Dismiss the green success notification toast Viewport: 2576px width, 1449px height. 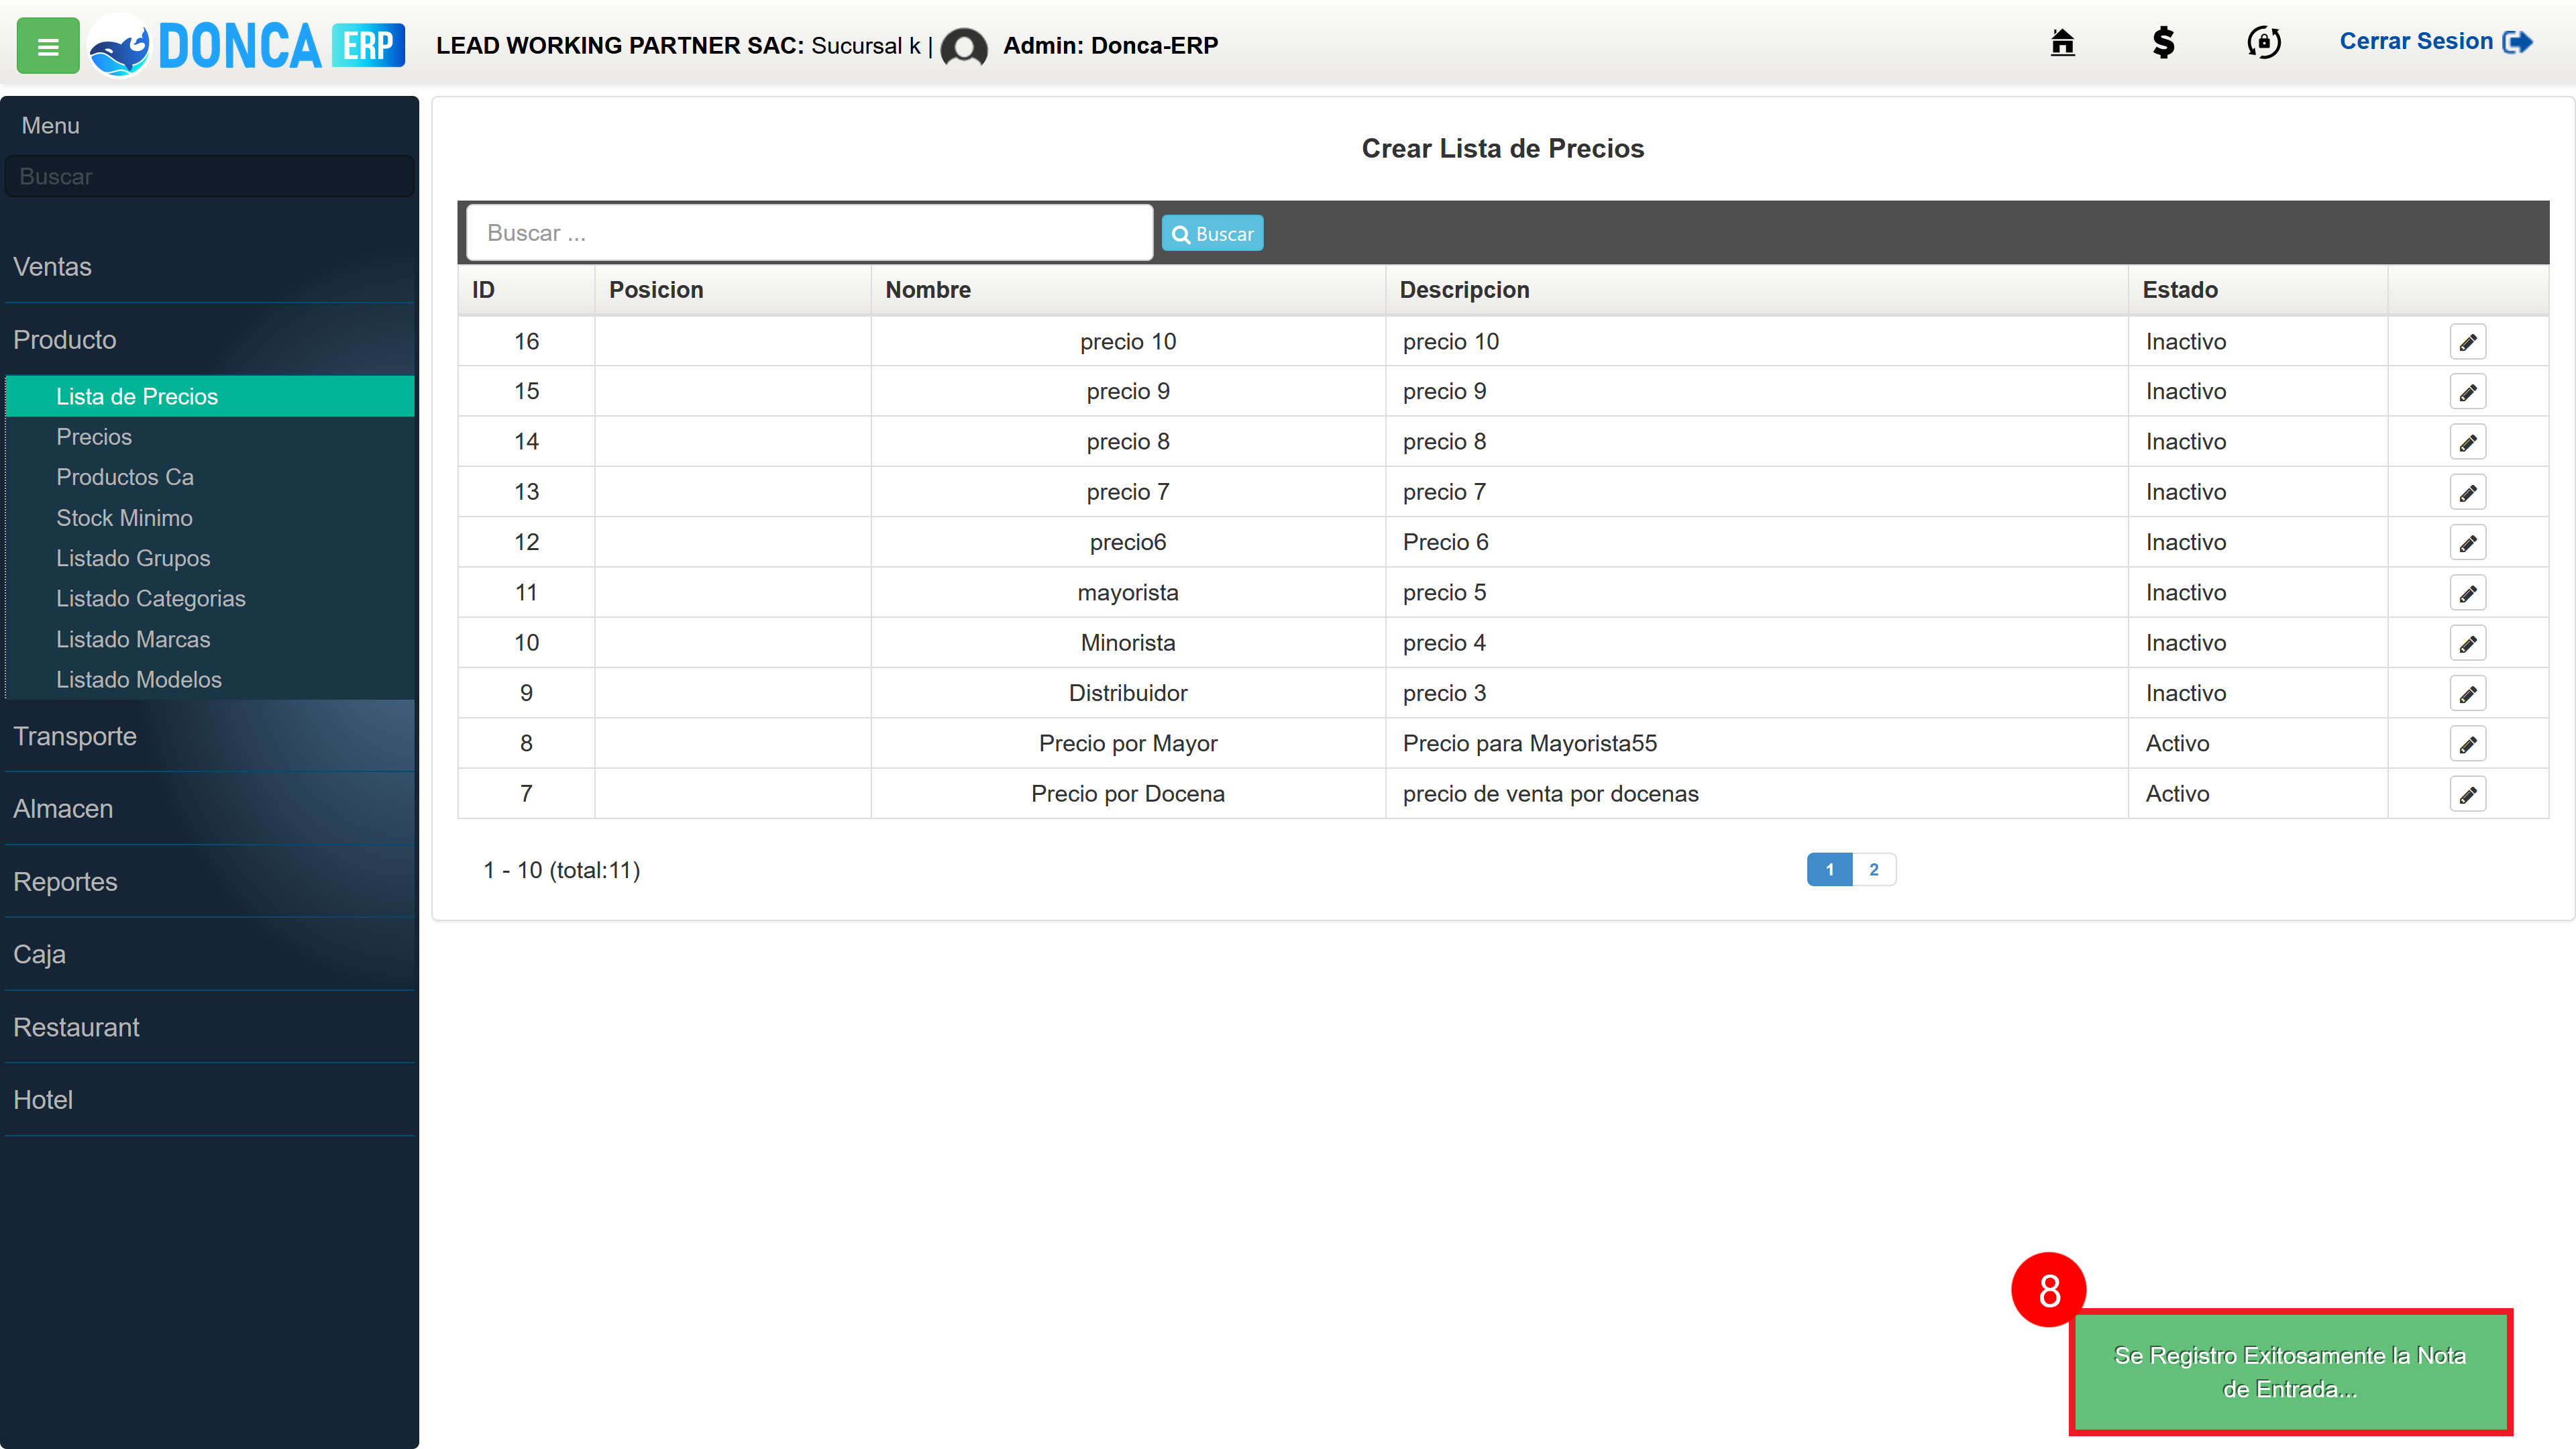2290,1372
